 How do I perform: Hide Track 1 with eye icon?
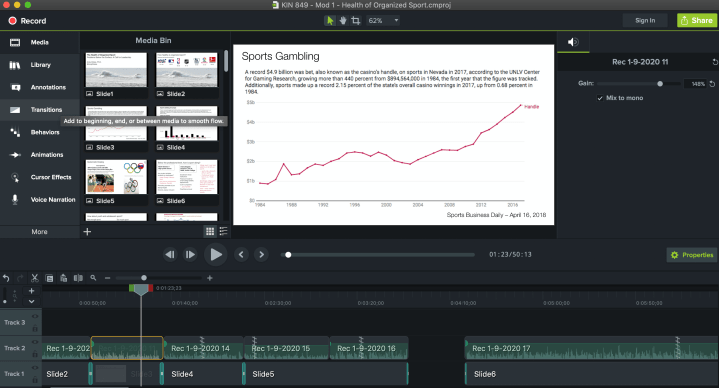pos(35,368)
